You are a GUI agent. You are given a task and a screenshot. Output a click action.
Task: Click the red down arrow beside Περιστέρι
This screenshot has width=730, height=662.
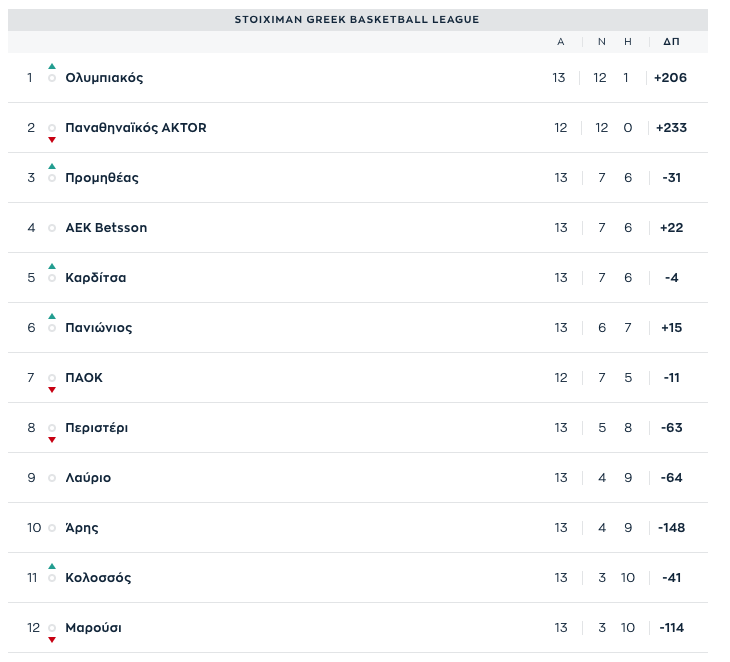tap(52, 440)
